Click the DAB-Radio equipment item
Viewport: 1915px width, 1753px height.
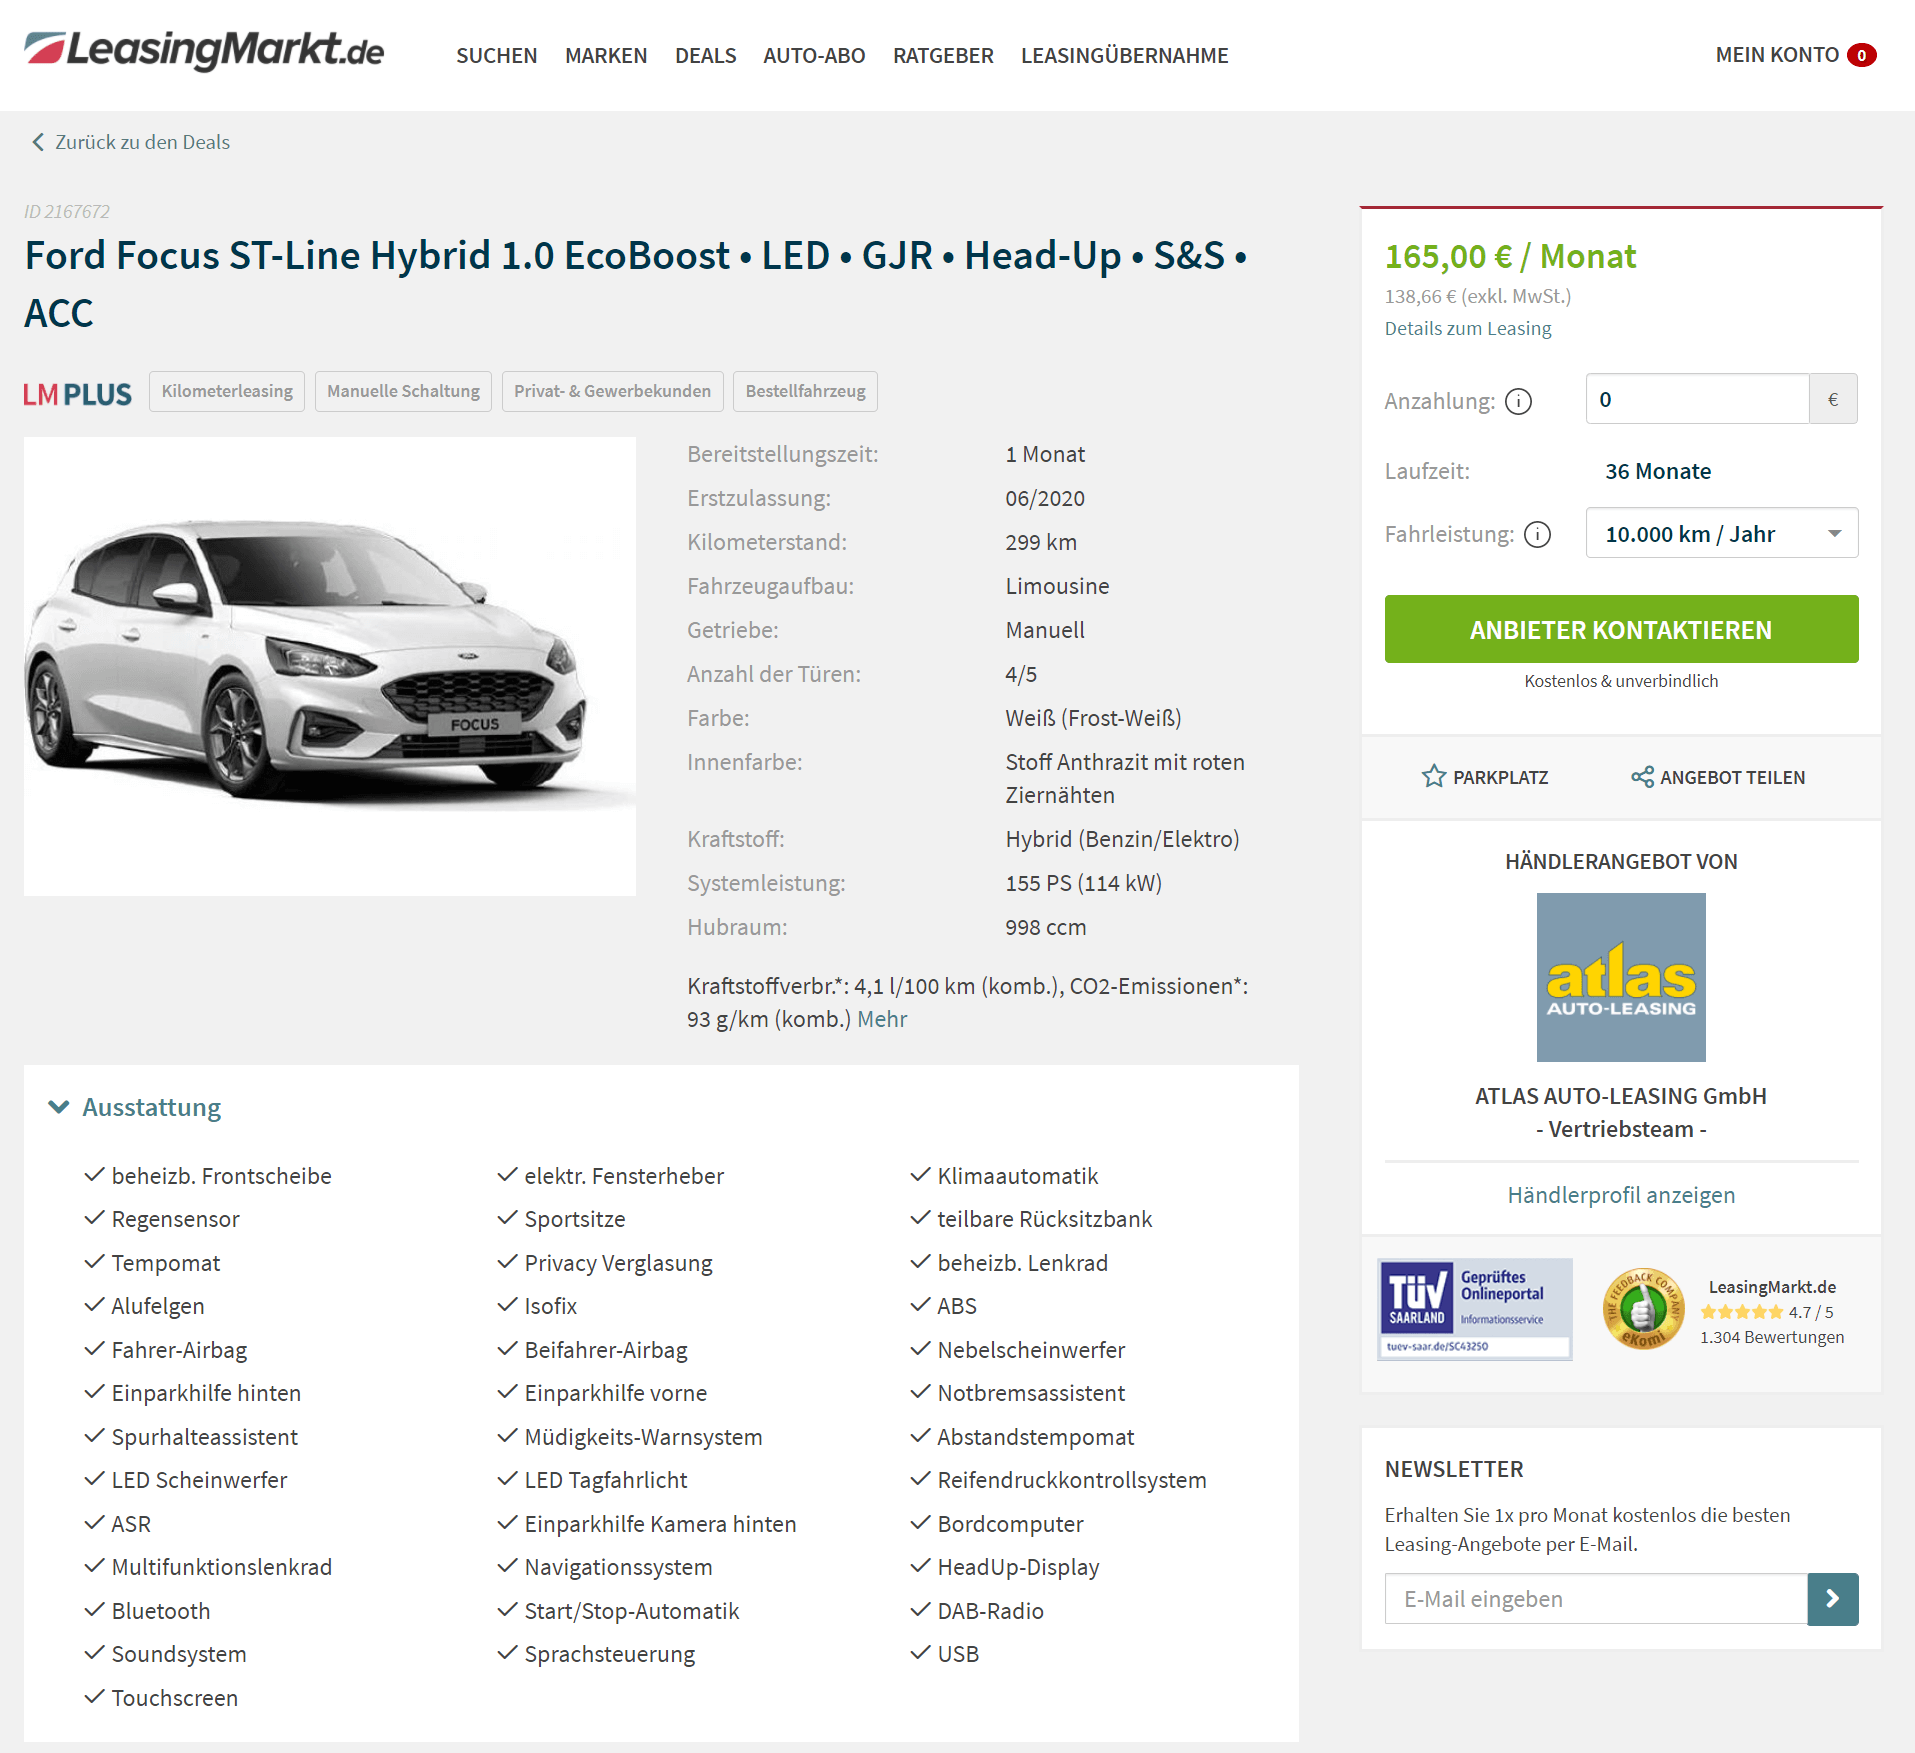click(990, 1611)
